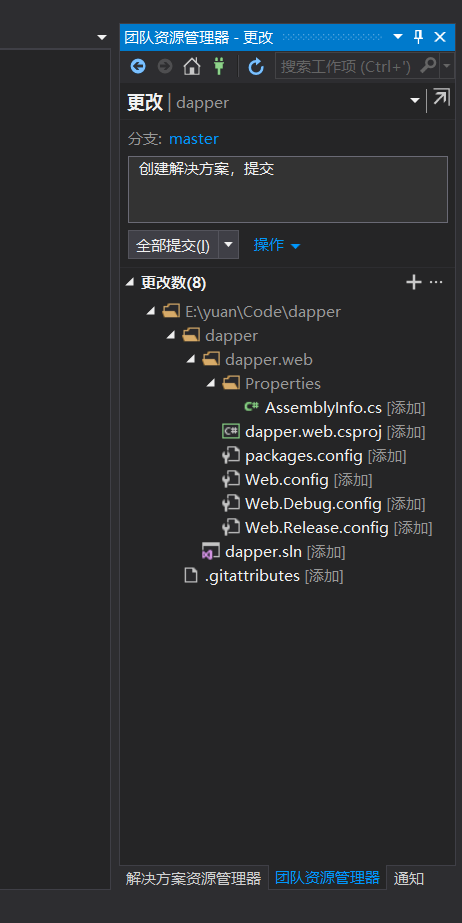Click the plus icon to stage all
The width and height of the screenshot is (462, 923).
(x=414, y=283)
